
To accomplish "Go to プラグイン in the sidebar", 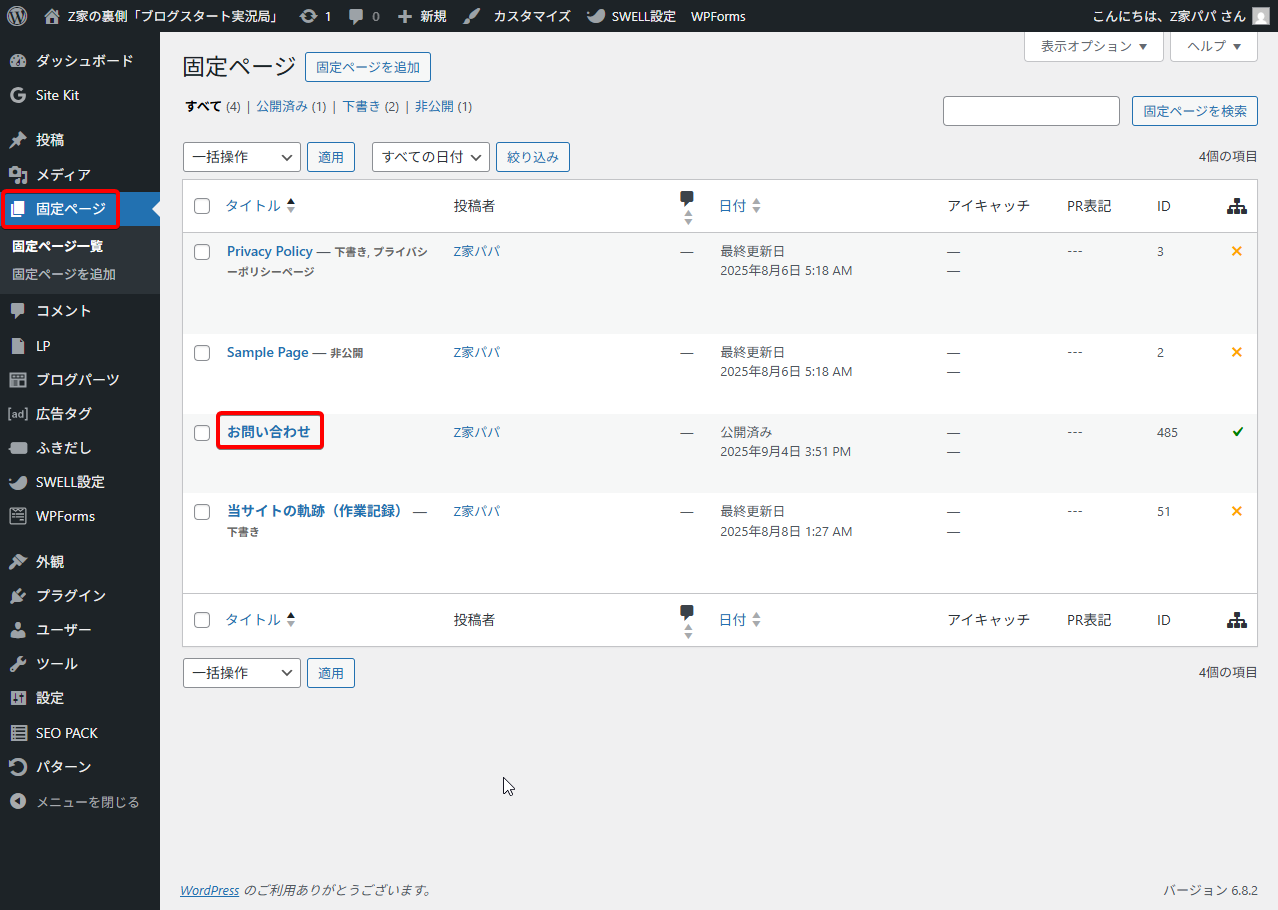I will pyautogui.click(x=70, y=596).
